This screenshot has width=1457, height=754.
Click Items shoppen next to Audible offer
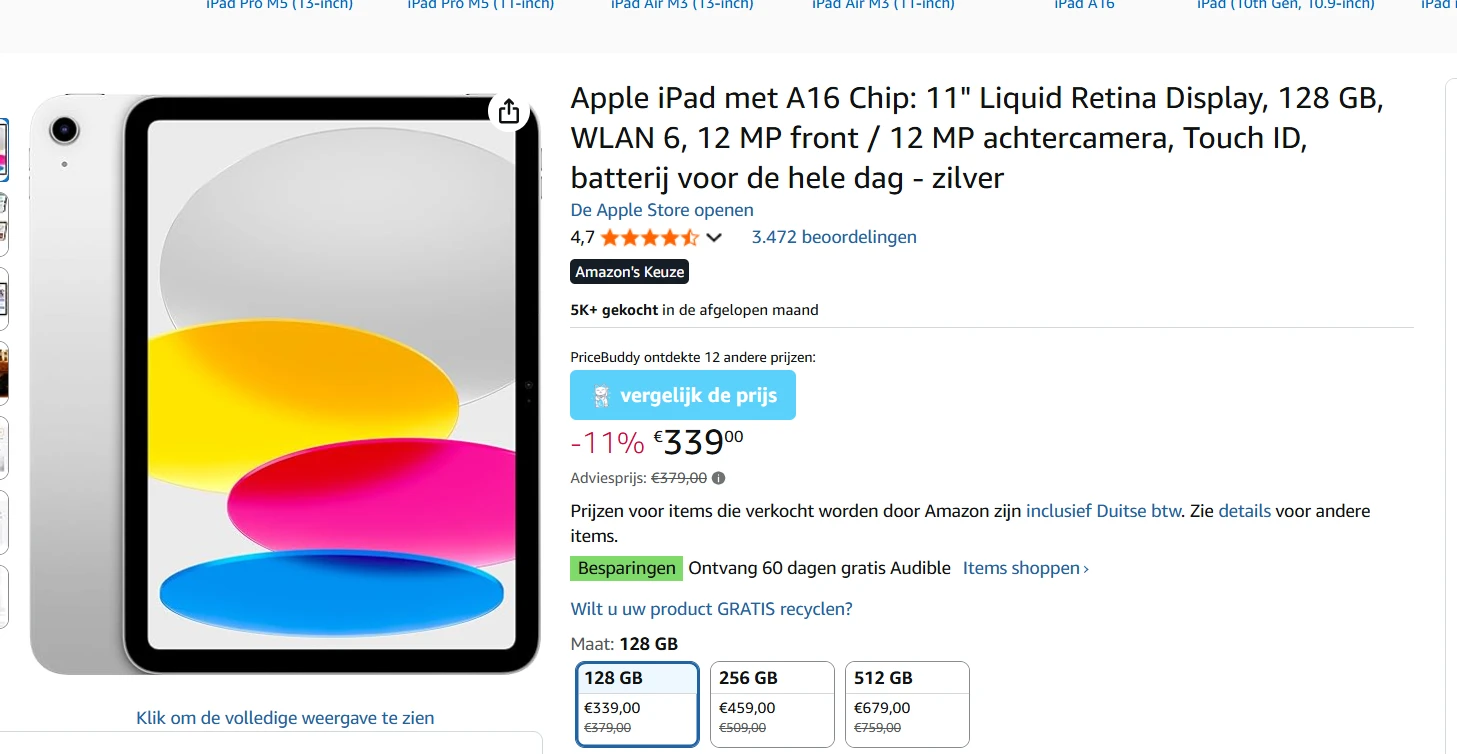(x=1020, y=568)
